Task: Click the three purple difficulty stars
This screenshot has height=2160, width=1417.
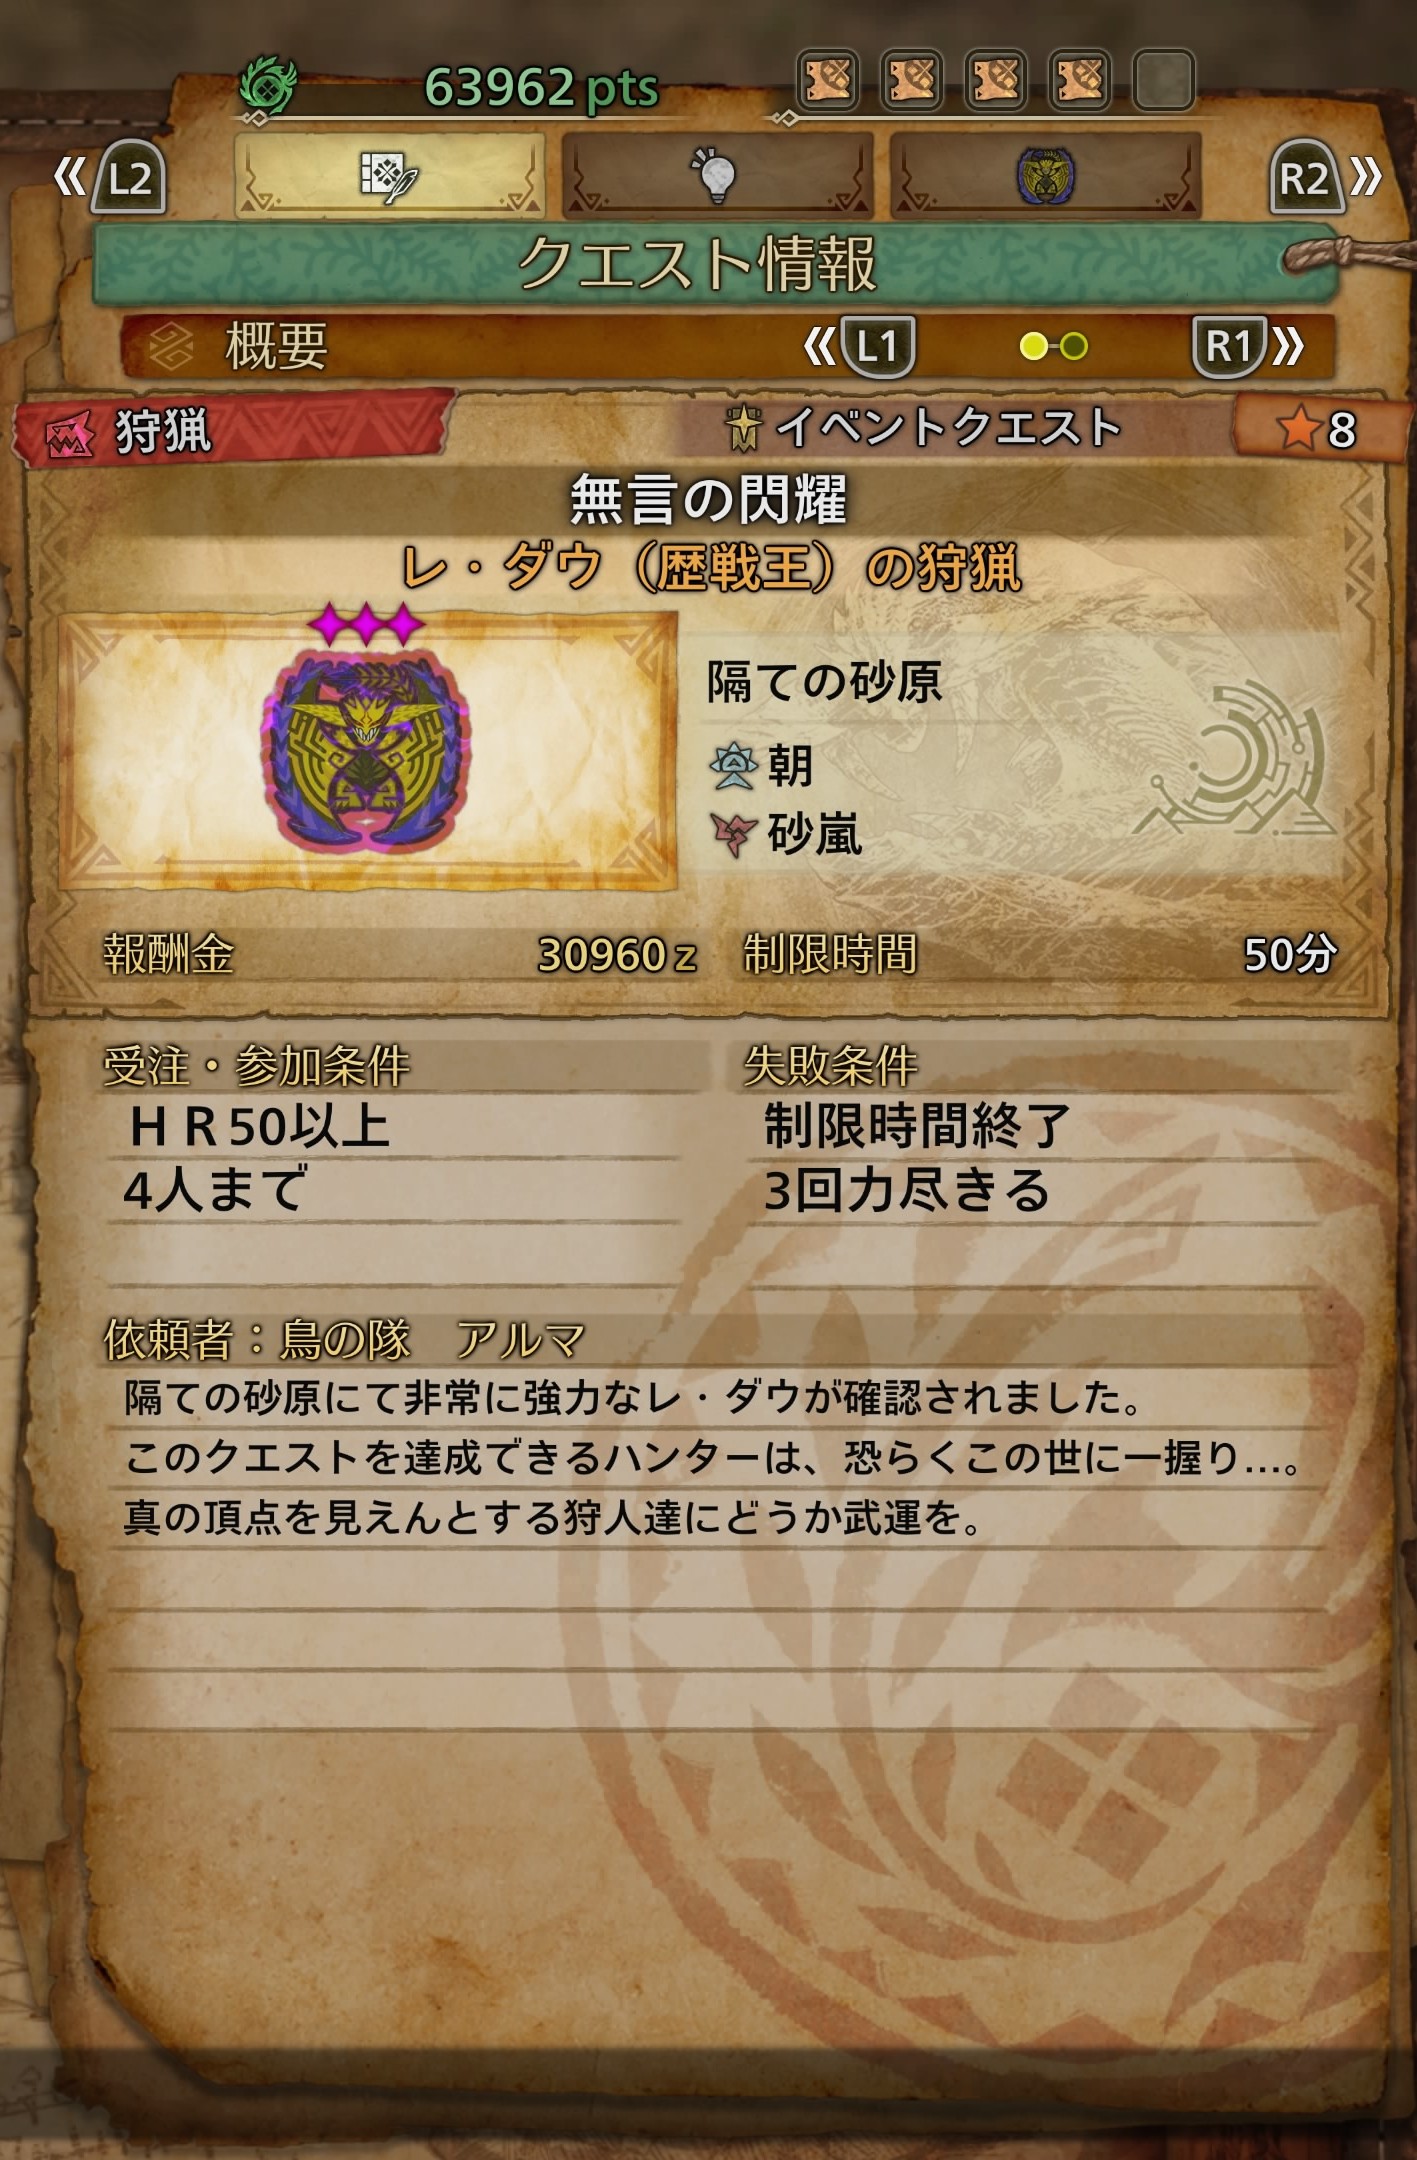Action: [366, 625]
